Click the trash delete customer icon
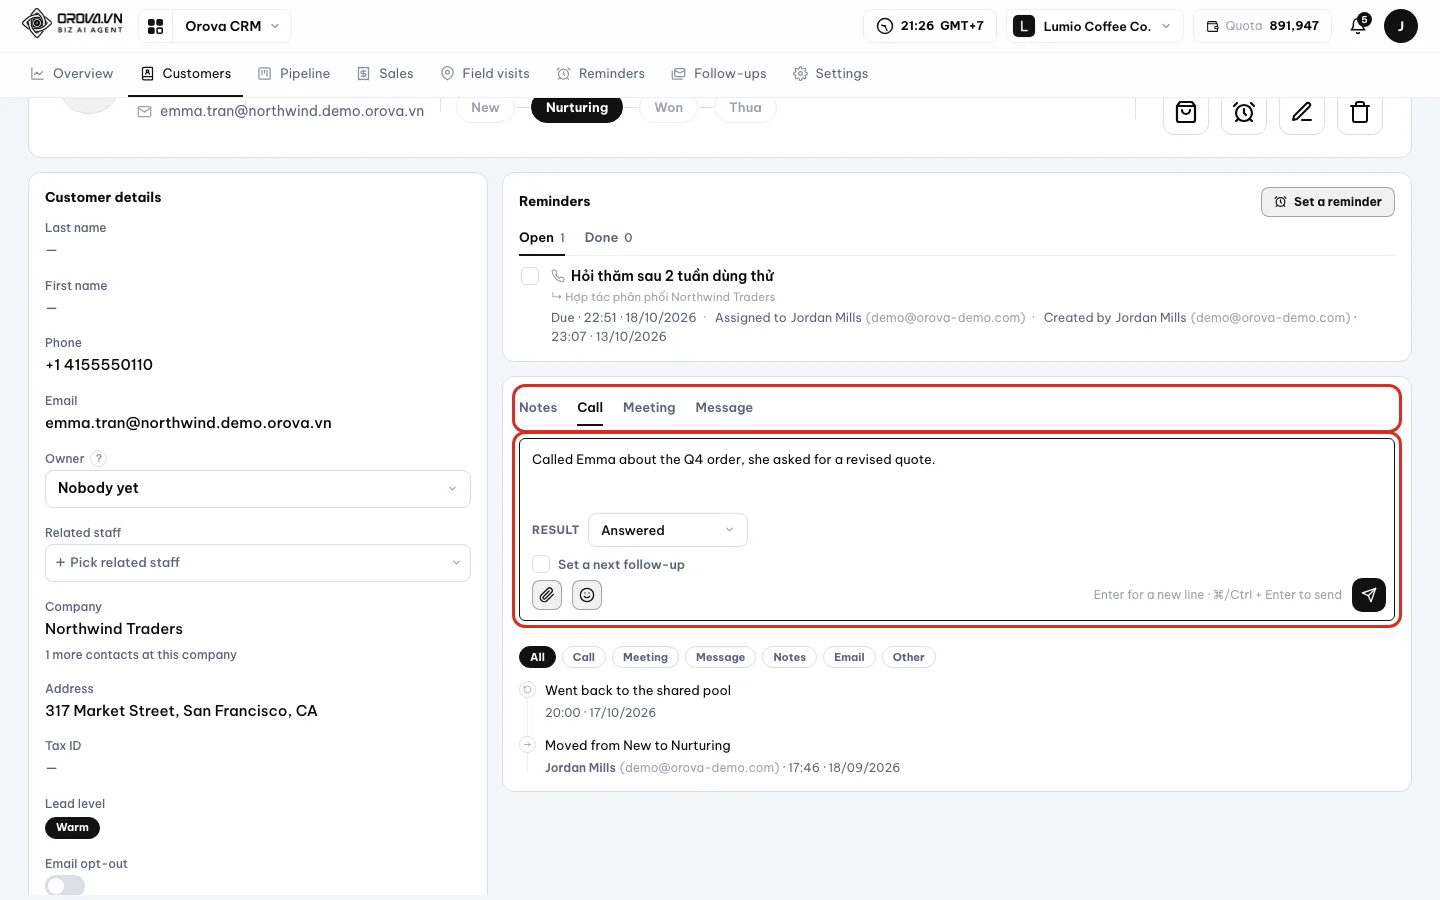The height and width of the screenshot is (900, 1440). point(1360,112)
